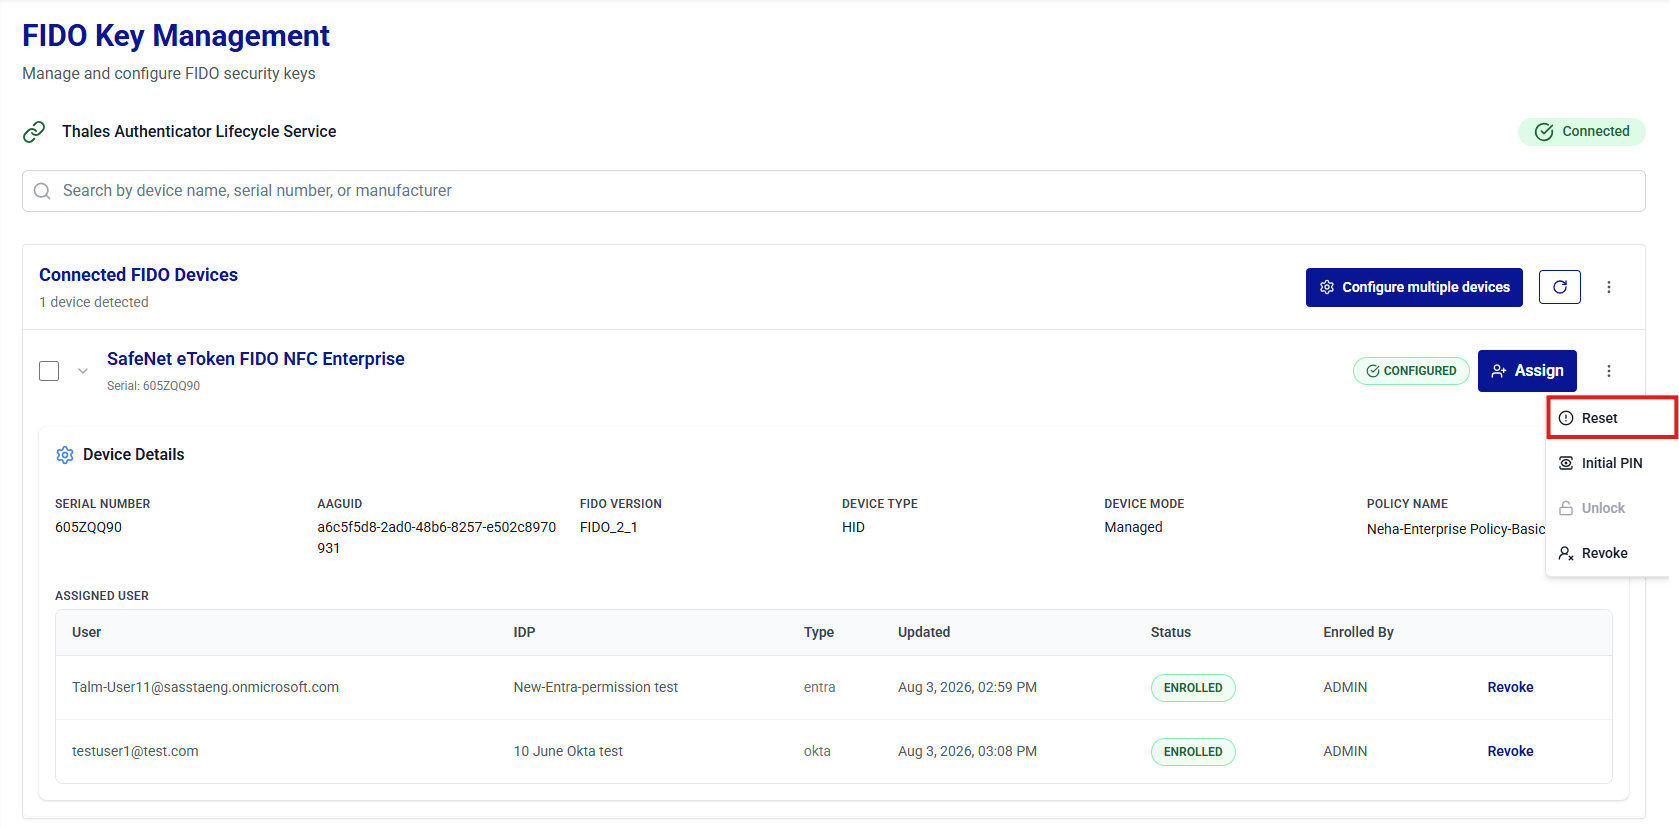Screen dimensions: 1679x829
Task: Click the FIDO Key Management page title
Action: pos(176,36)
